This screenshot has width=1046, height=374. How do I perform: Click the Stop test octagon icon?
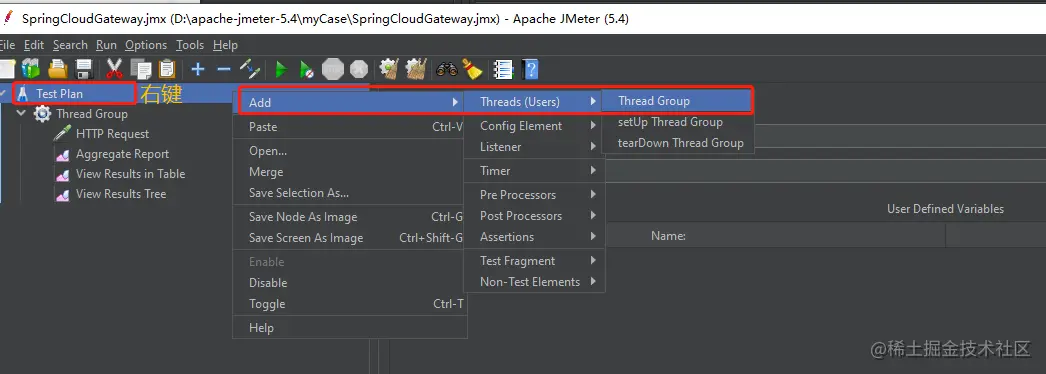pos(333,69)
